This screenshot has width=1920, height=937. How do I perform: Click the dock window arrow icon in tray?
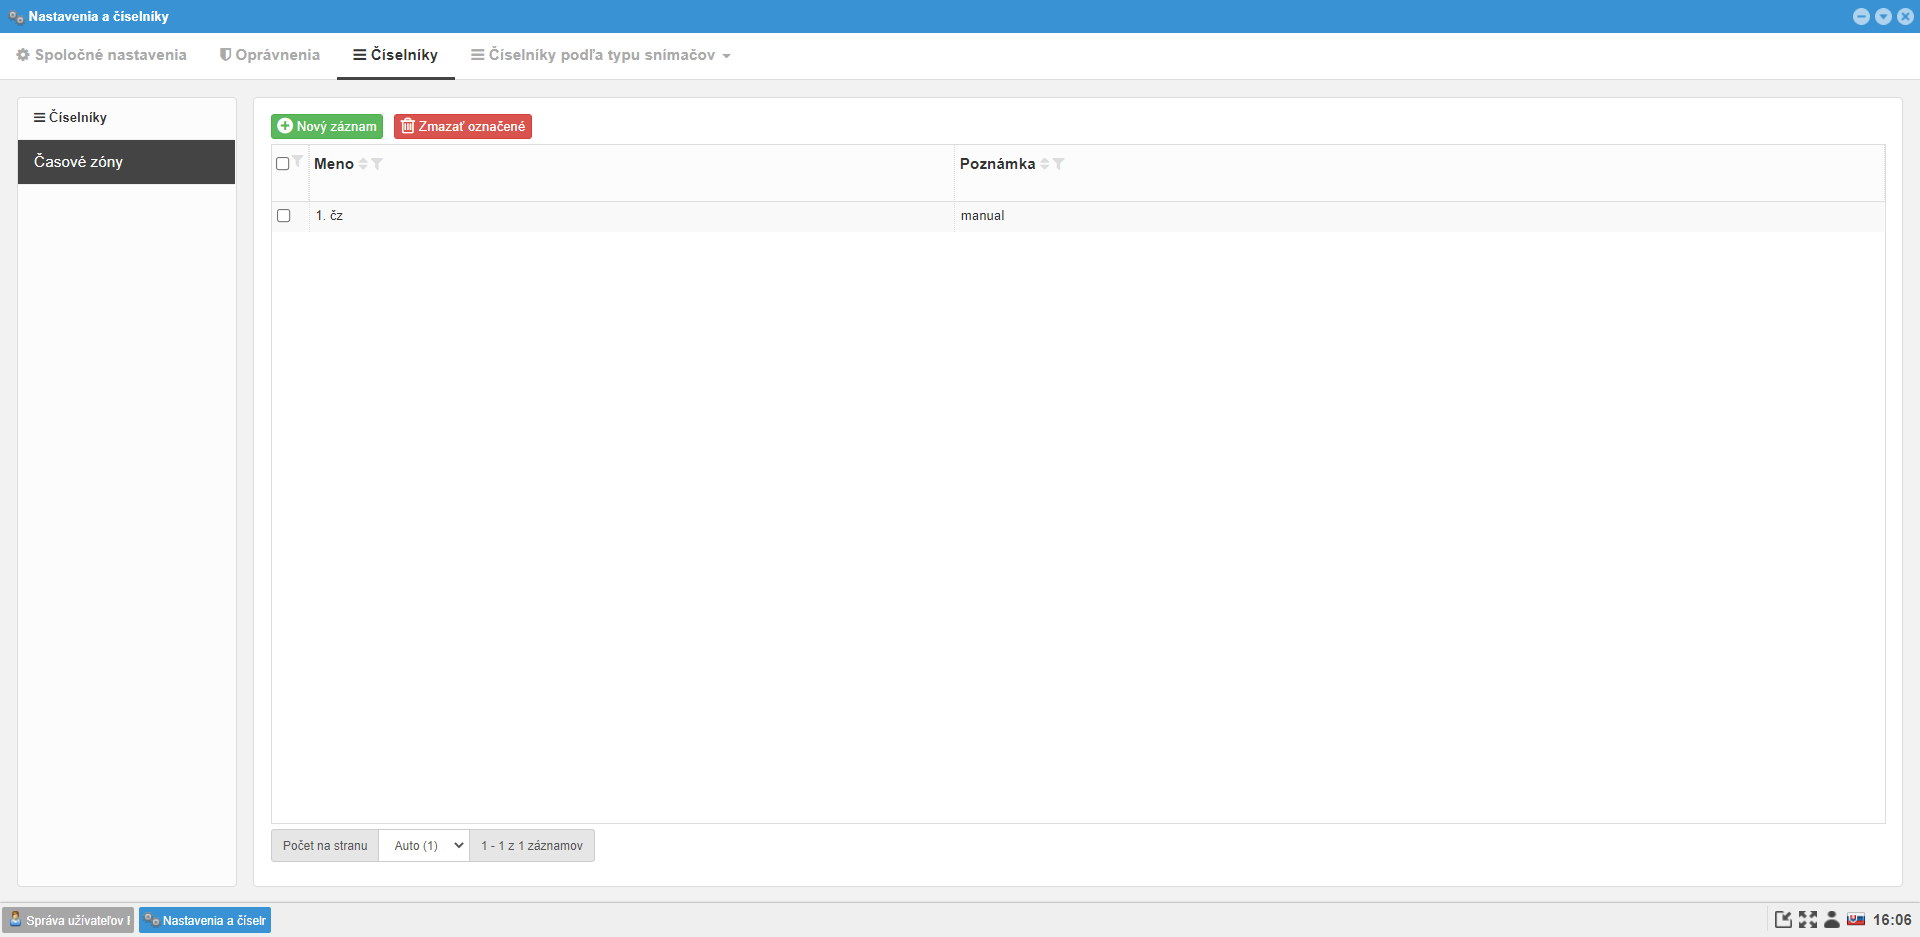pos(1783,920)
